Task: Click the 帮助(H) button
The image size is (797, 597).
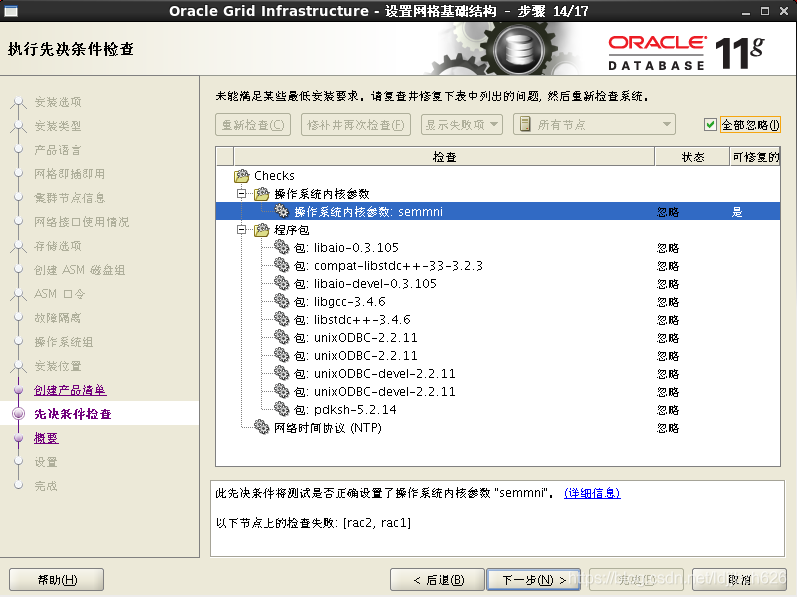Action: tap(56, 580)
